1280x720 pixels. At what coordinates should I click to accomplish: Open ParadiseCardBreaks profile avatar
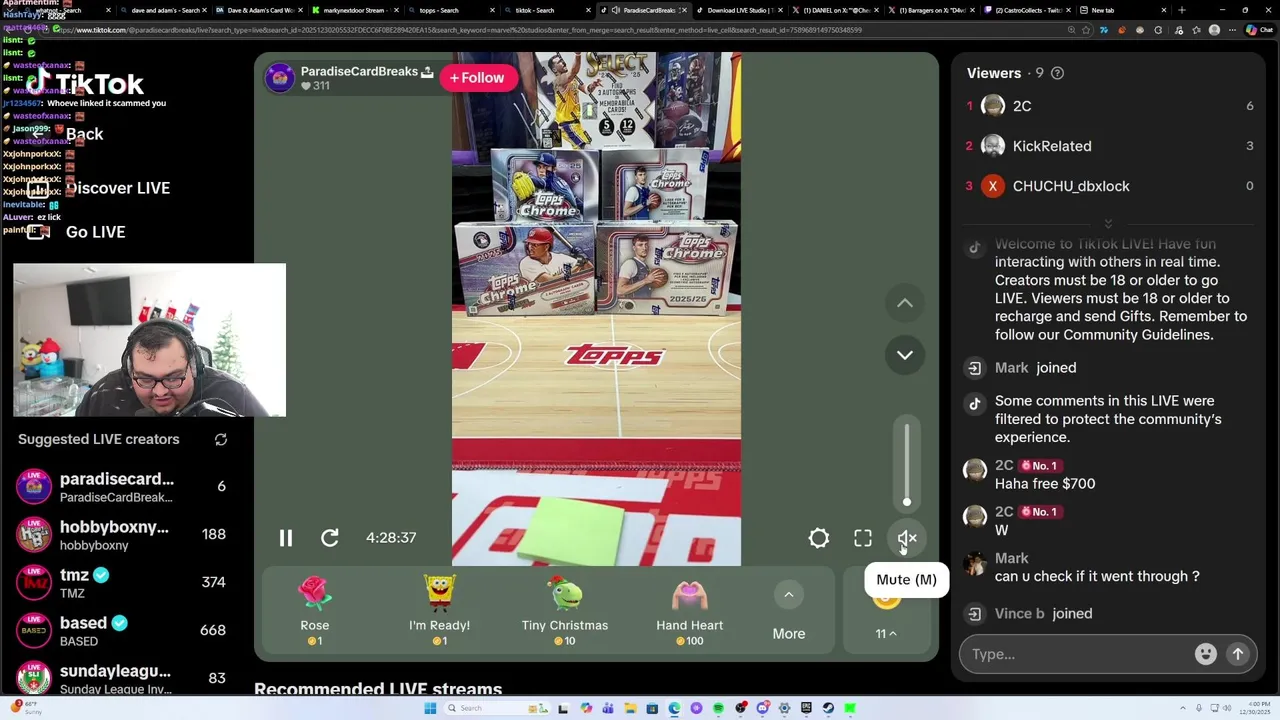(x=280, y=78)
